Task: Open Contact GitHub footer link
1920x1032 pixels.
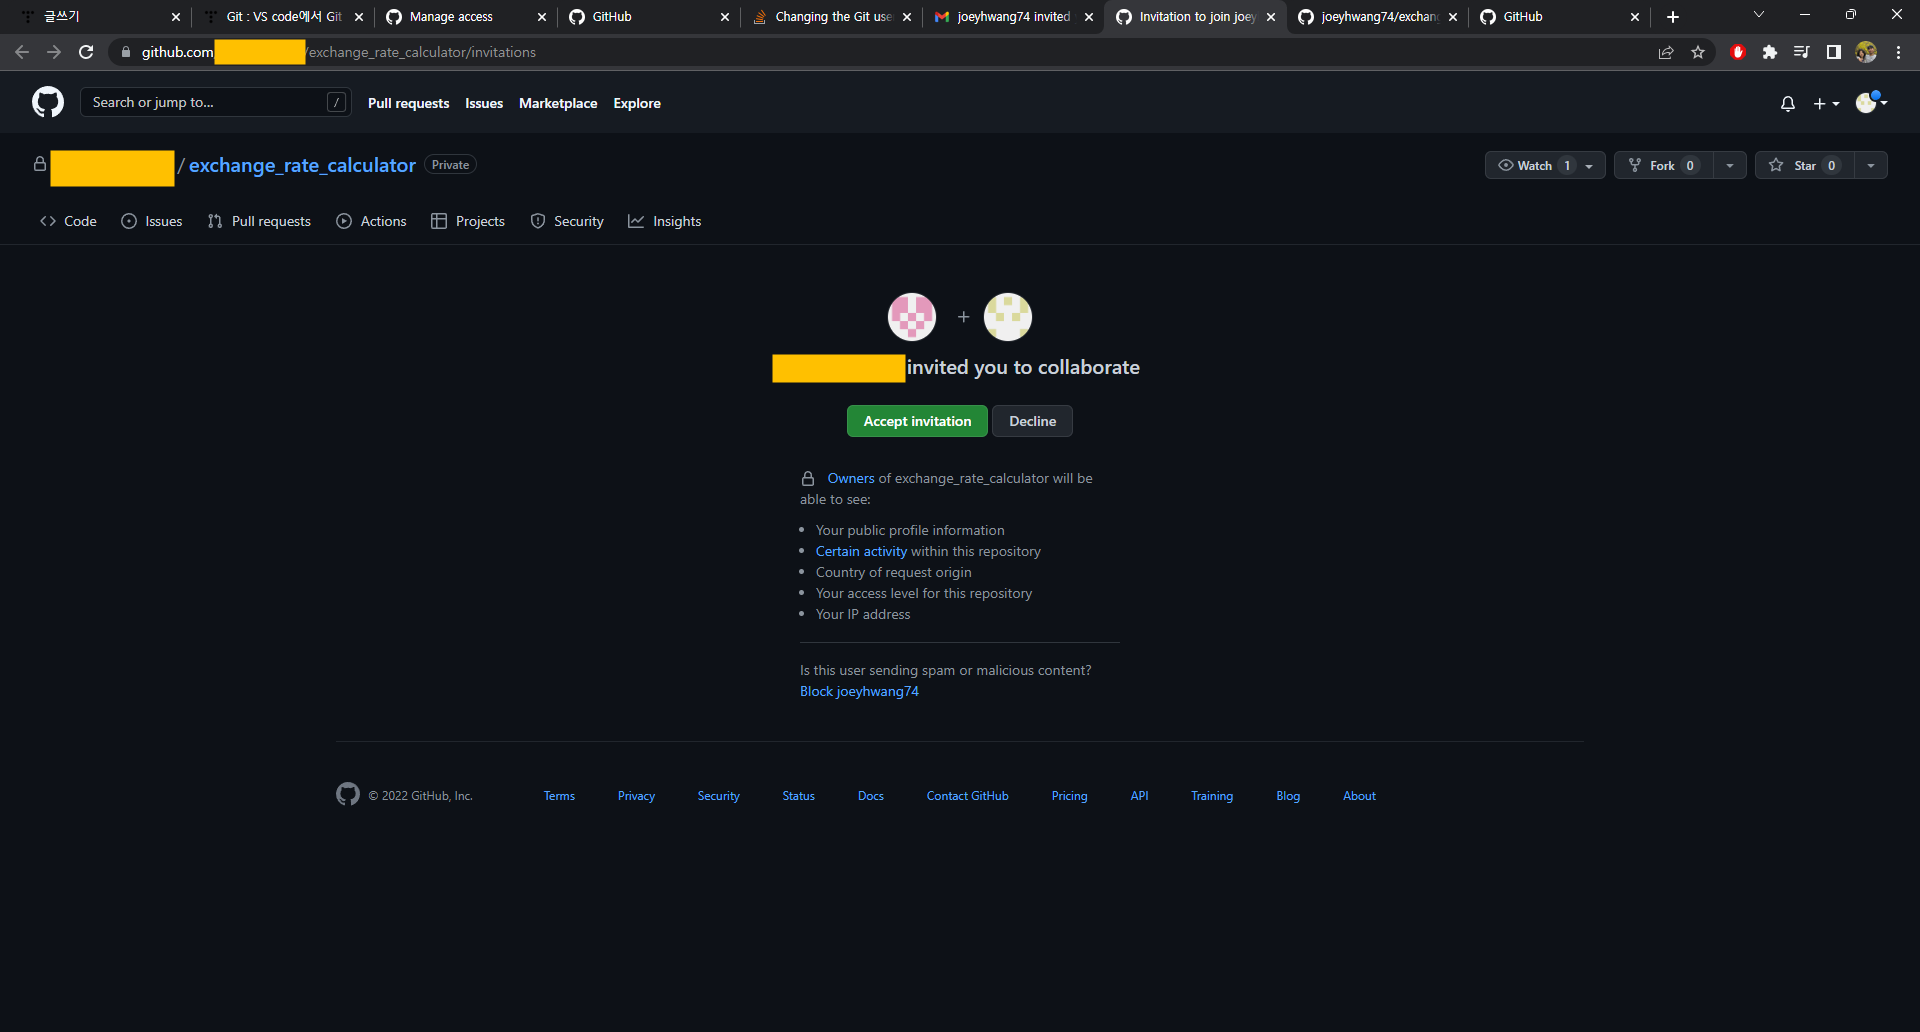Action: tap(967, 796)
